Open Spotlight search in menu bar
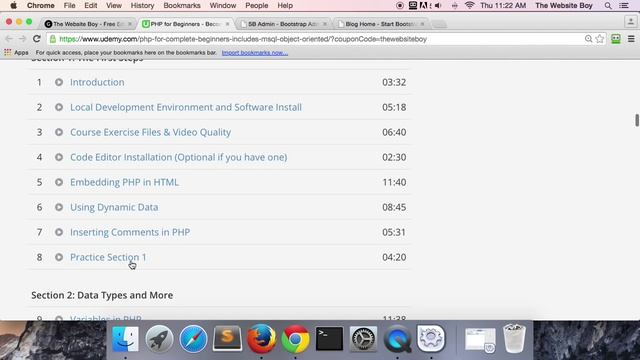This screenshot has height=360, width=640. pyautogui.click(x=608, y=6)
